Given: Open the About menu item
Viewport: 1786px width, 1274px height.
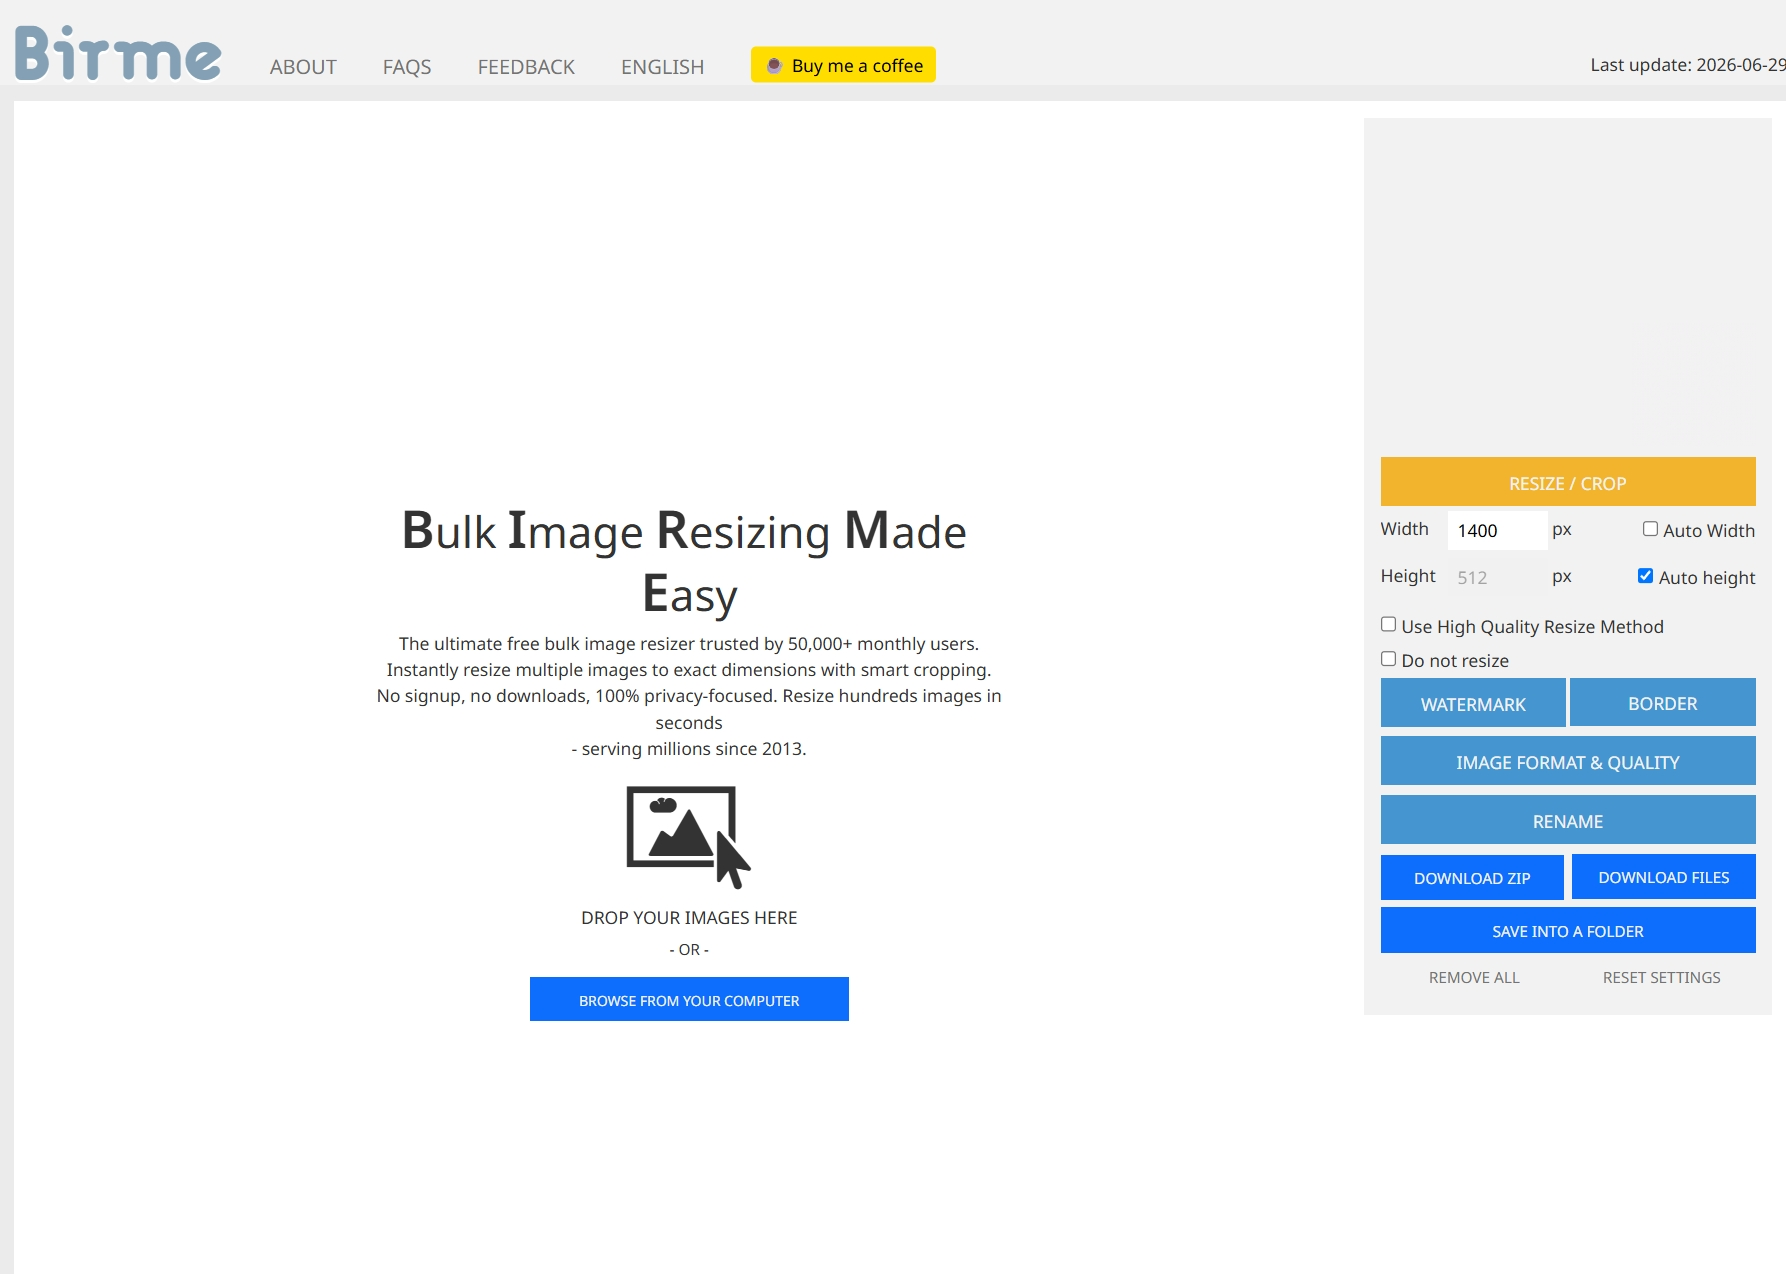Looking at the screenshot, I should pyautogui.click(x=303, y=67).
